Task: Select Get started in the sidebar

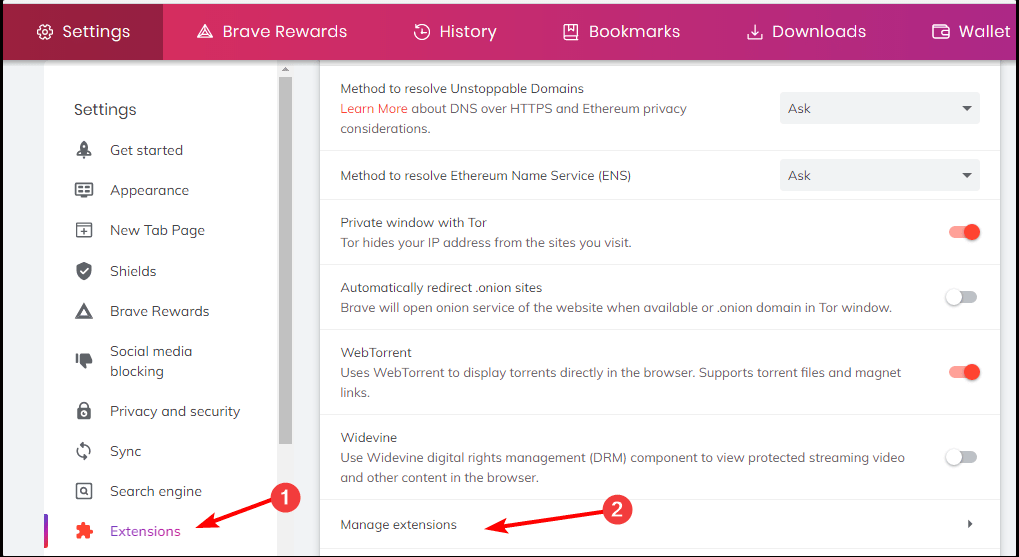Action: [146, 150]
